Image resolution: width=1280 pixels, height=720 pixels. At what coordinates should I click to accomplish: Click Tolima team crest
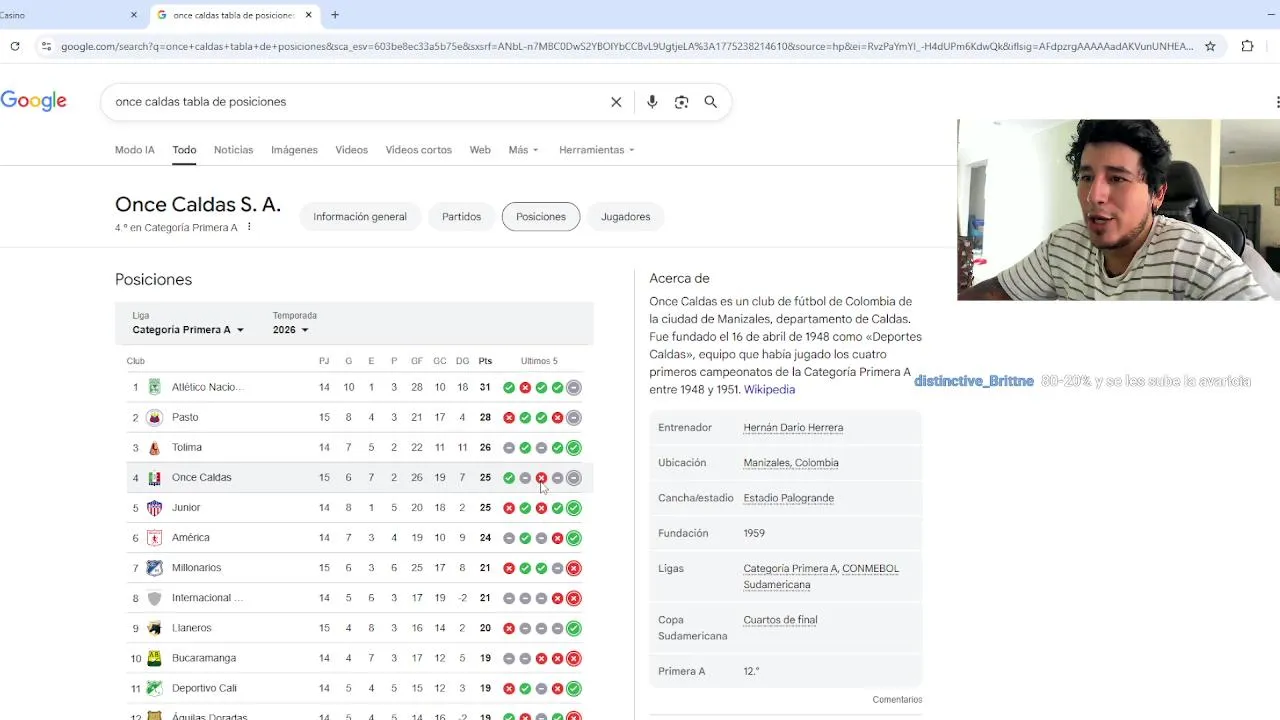[154, 447]
